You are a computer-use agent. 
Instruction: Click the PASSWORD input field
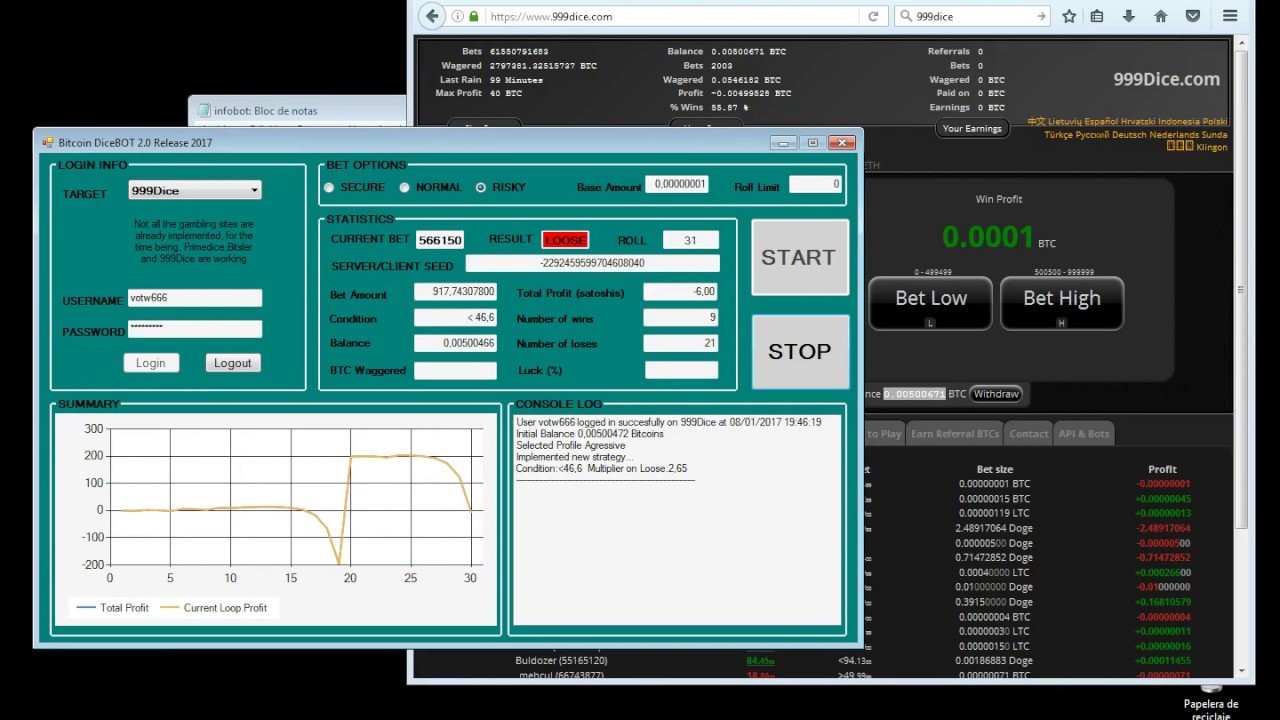[x=195, y=329]
